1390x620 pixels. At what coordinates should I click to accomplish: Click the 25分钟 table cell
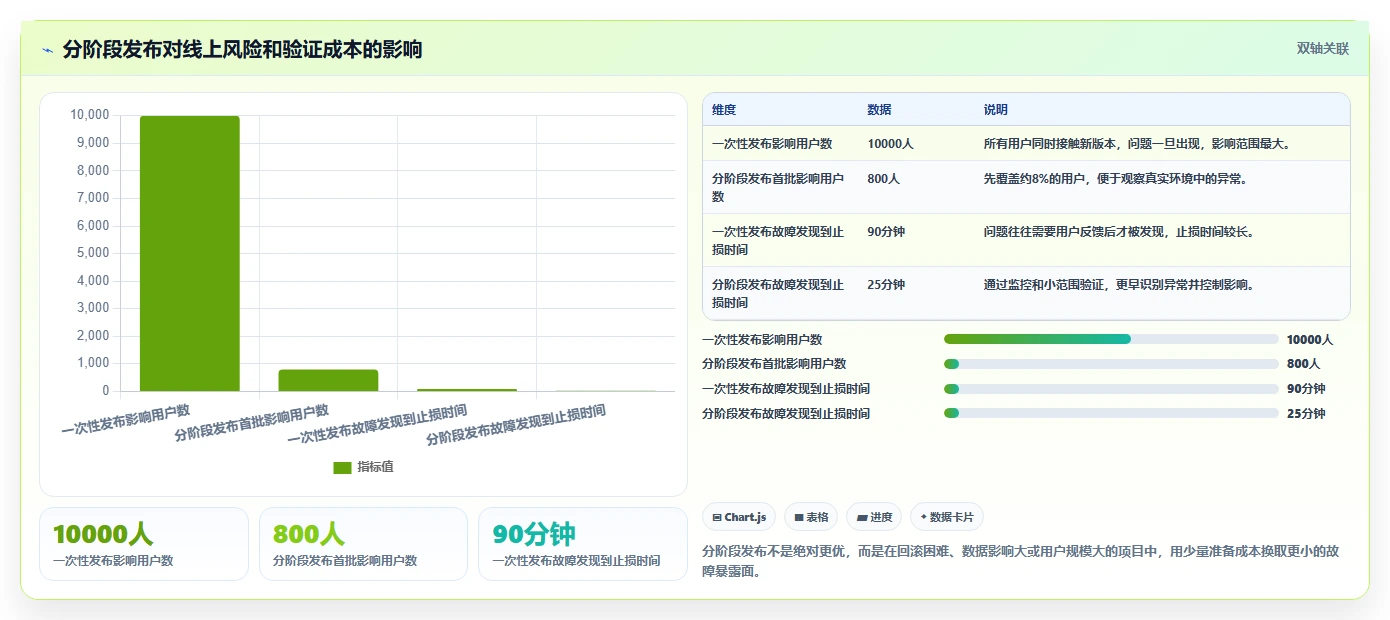tap(886, 285)
